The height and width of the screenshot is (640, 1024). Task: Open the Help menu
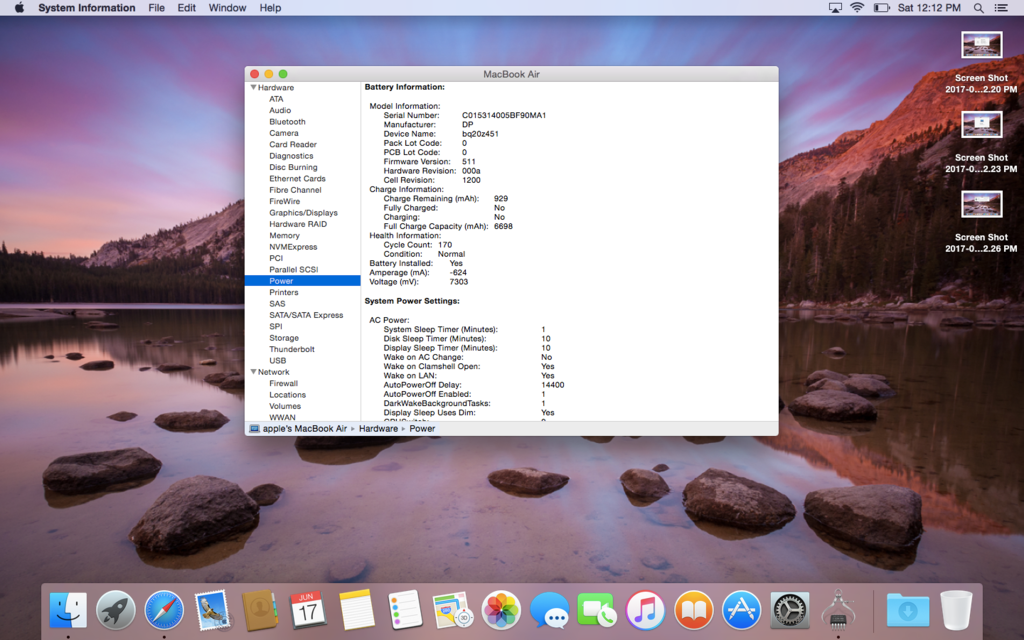tap(270, 8)
